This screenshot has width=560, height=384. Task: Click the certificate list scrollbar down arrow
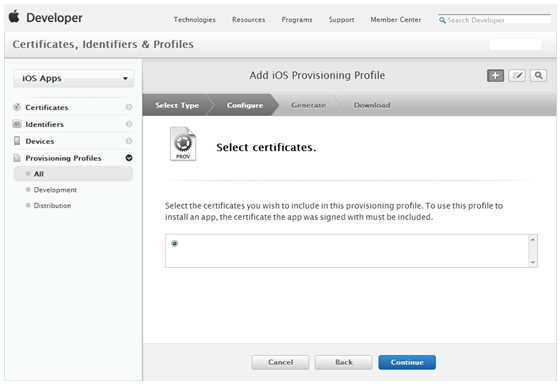(x=532, y=262)
